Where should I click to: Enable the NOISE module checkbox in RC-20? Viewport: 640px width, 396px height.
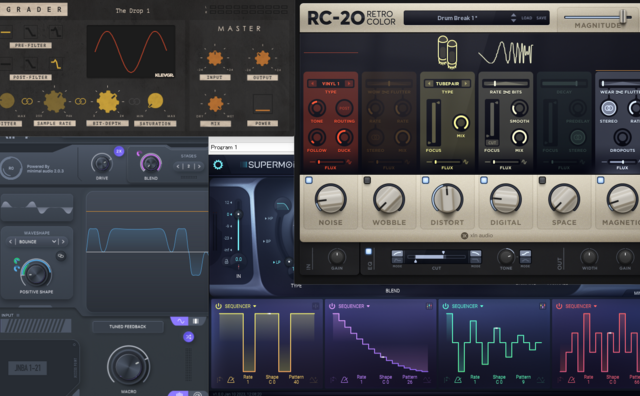[x=309, y=180]
